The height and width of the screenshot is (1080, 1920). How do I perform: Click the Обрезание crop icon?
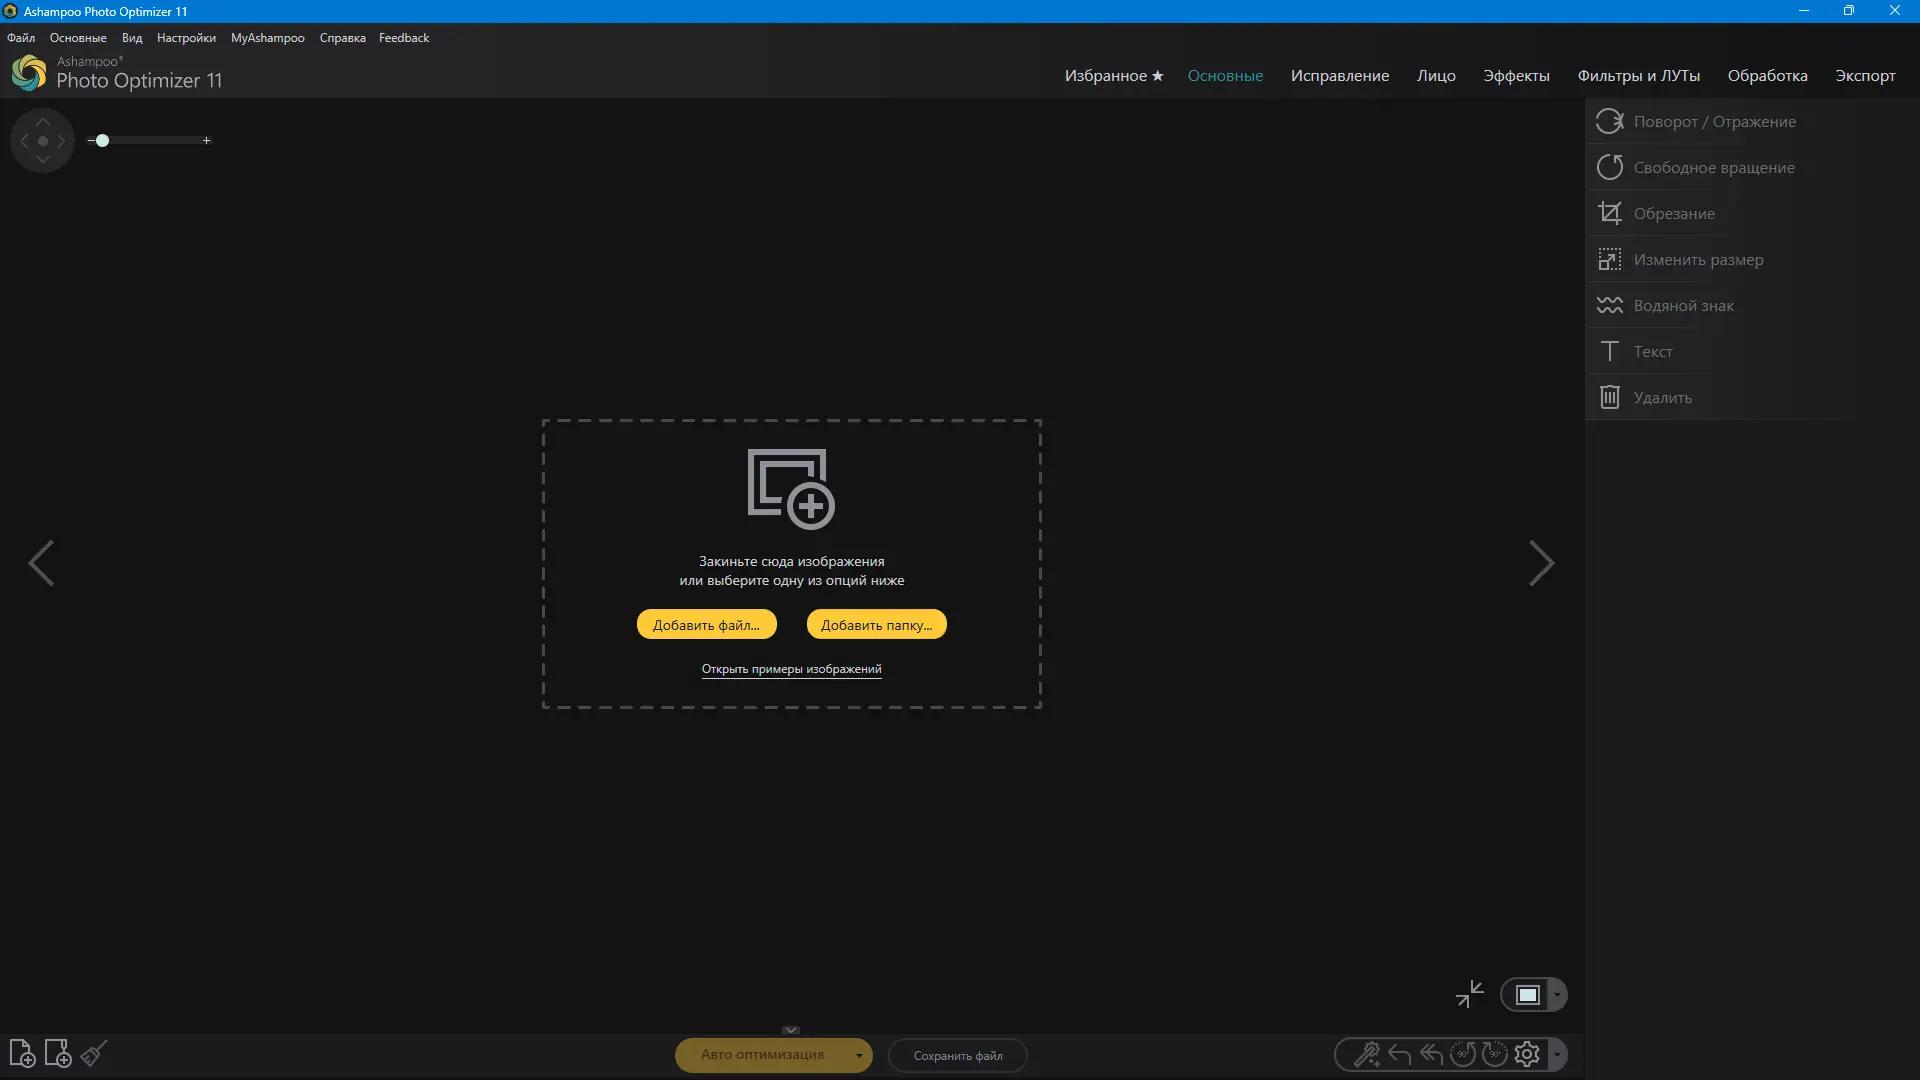1610,213
